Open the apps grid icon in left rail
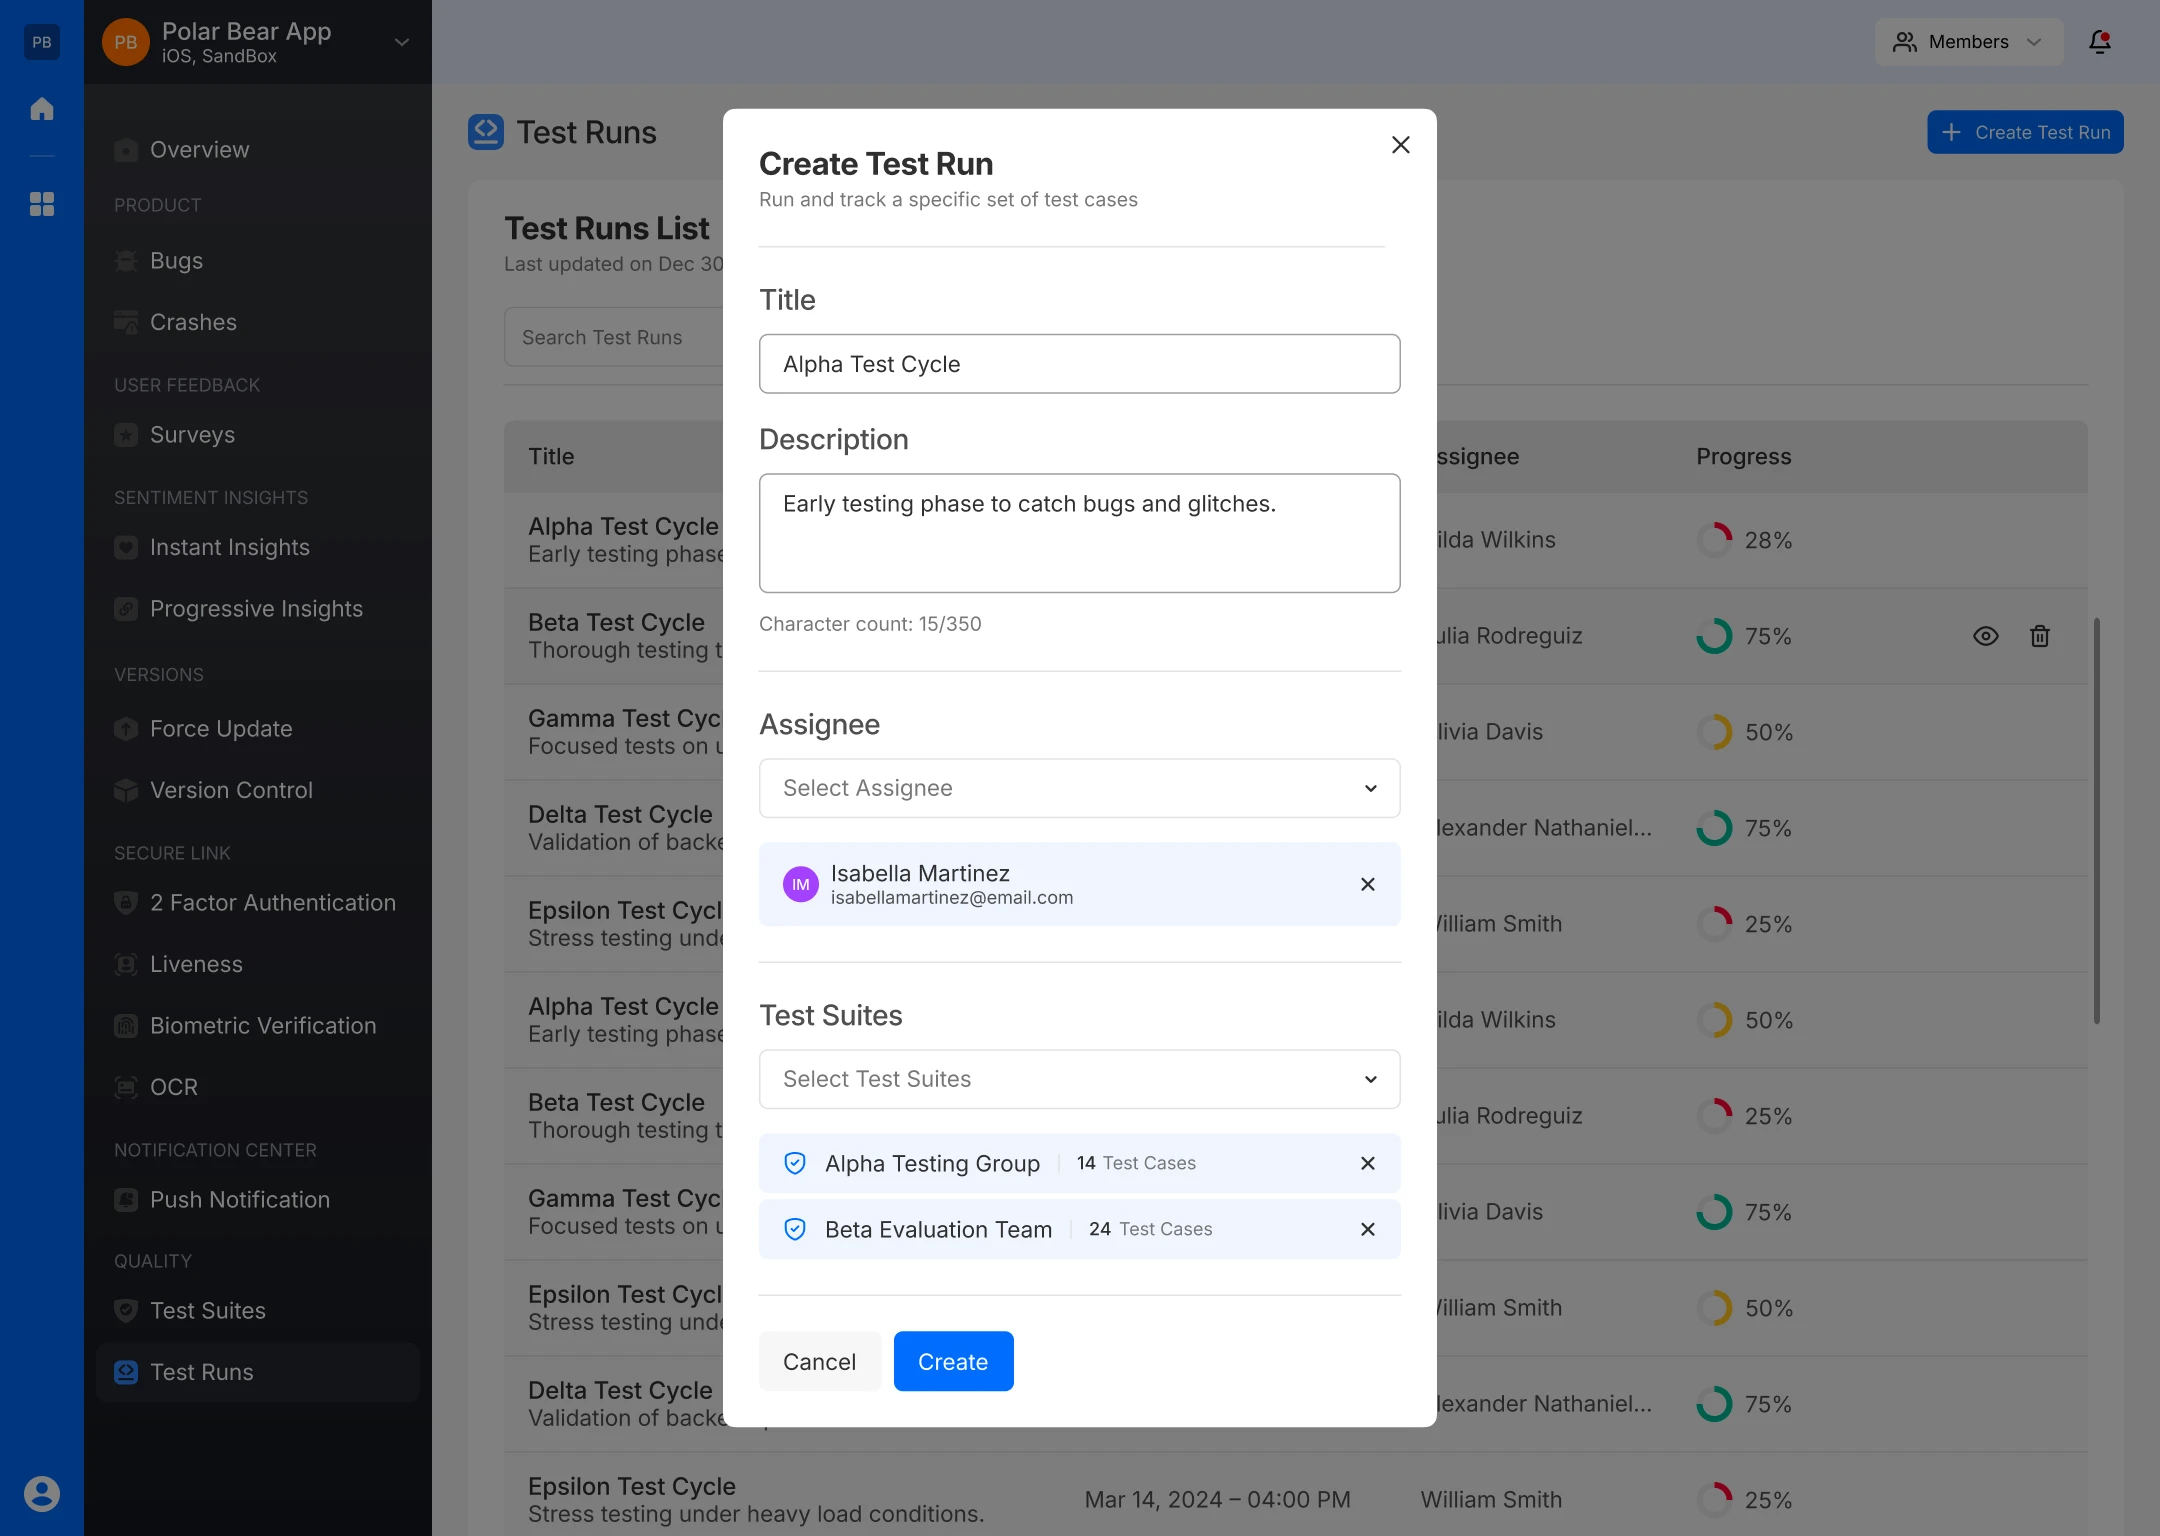The height and width of the screenshot is (1536, 2160). click(42, 204)
